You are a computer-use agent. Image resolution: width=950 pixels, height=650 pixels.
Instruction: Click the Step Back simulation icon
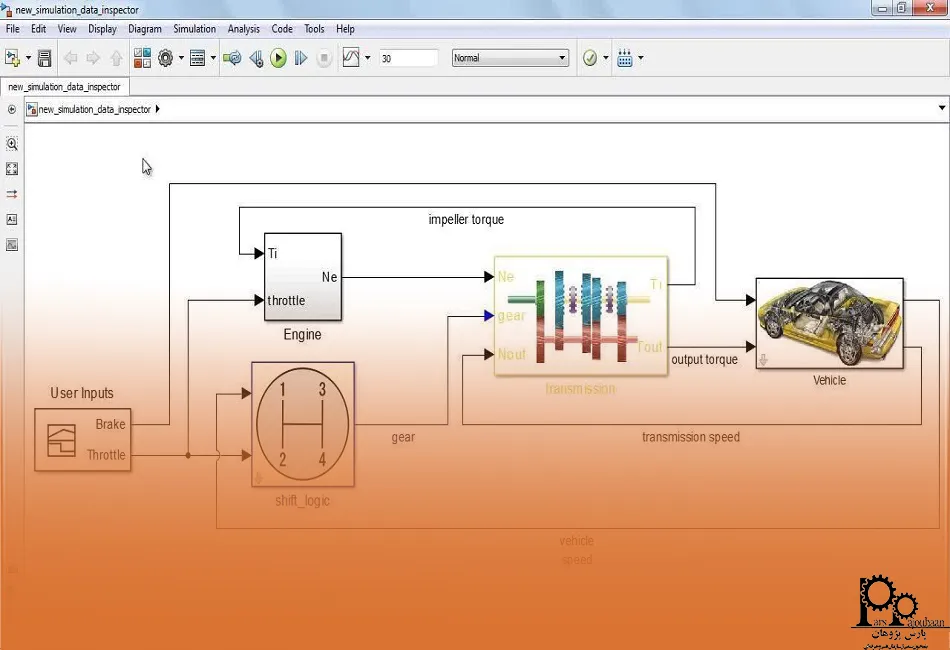256,58
